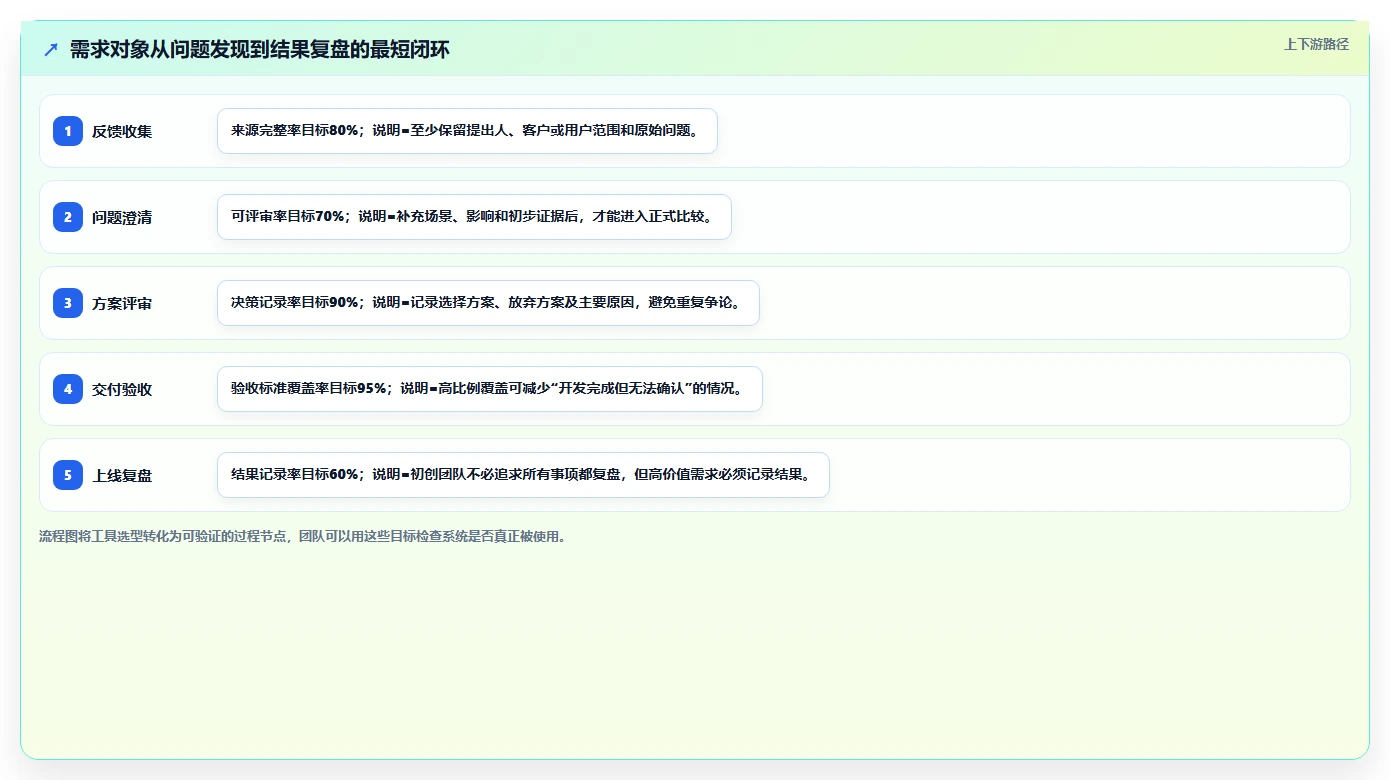Click the arrow icon beside the title

[51, 49]
